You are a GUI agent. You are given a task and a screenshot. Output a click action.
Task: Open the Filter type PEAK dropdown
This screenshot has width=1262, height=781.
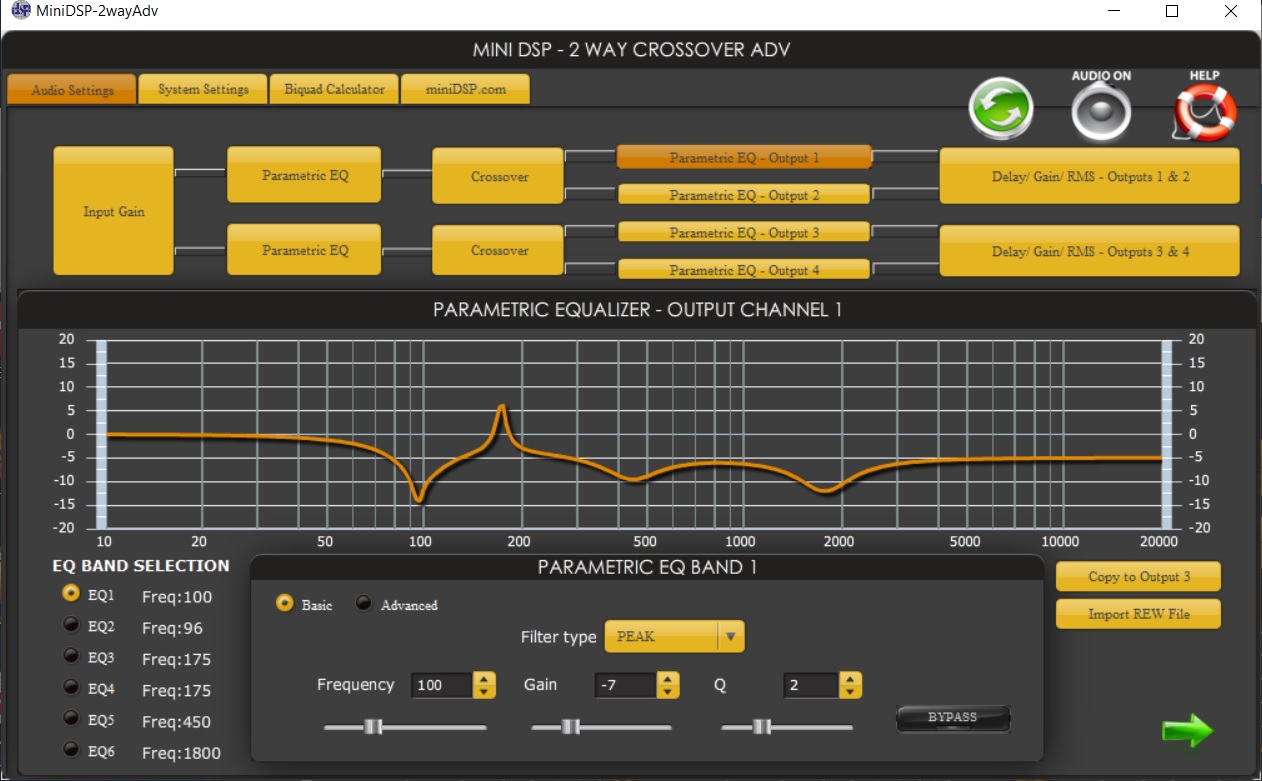coord(674,636)
